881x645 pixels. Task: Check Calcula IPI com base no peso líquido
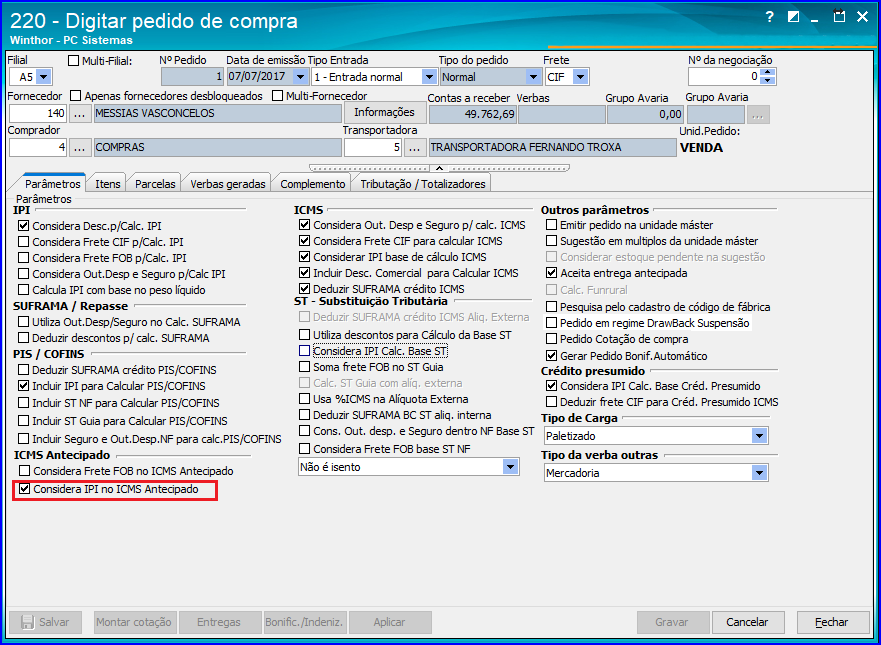pos(23,290)
